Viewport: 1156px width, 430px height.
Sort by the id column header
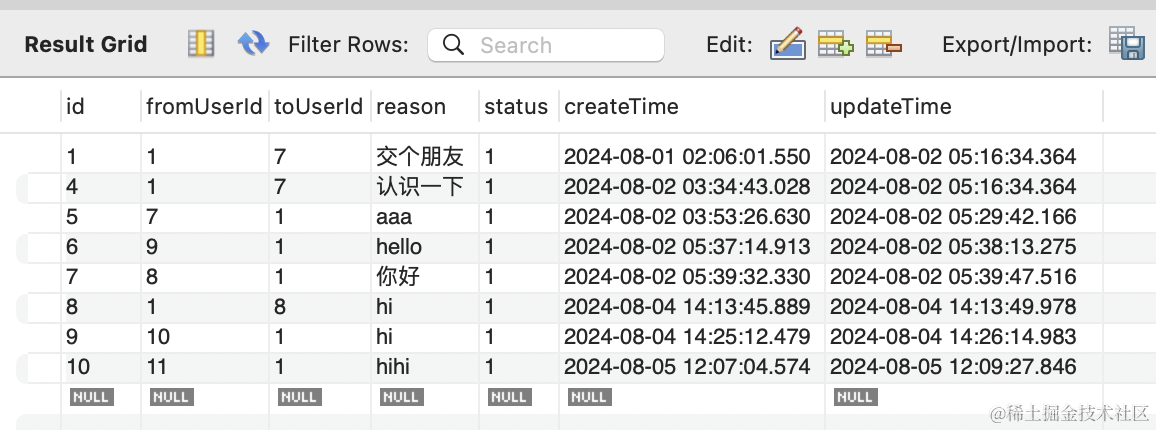100,106
